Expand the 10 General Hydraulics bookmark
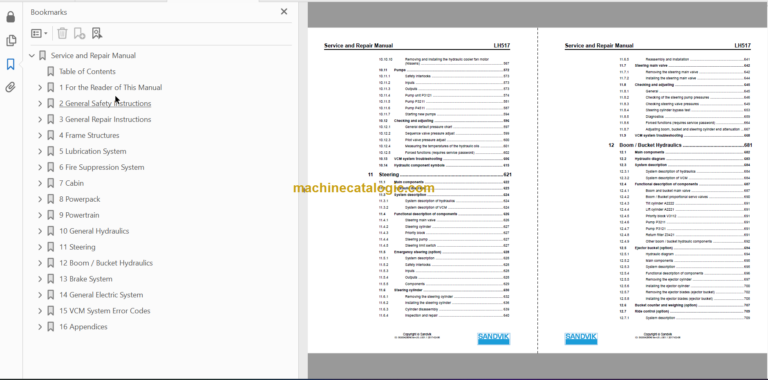 pos(40,231)
